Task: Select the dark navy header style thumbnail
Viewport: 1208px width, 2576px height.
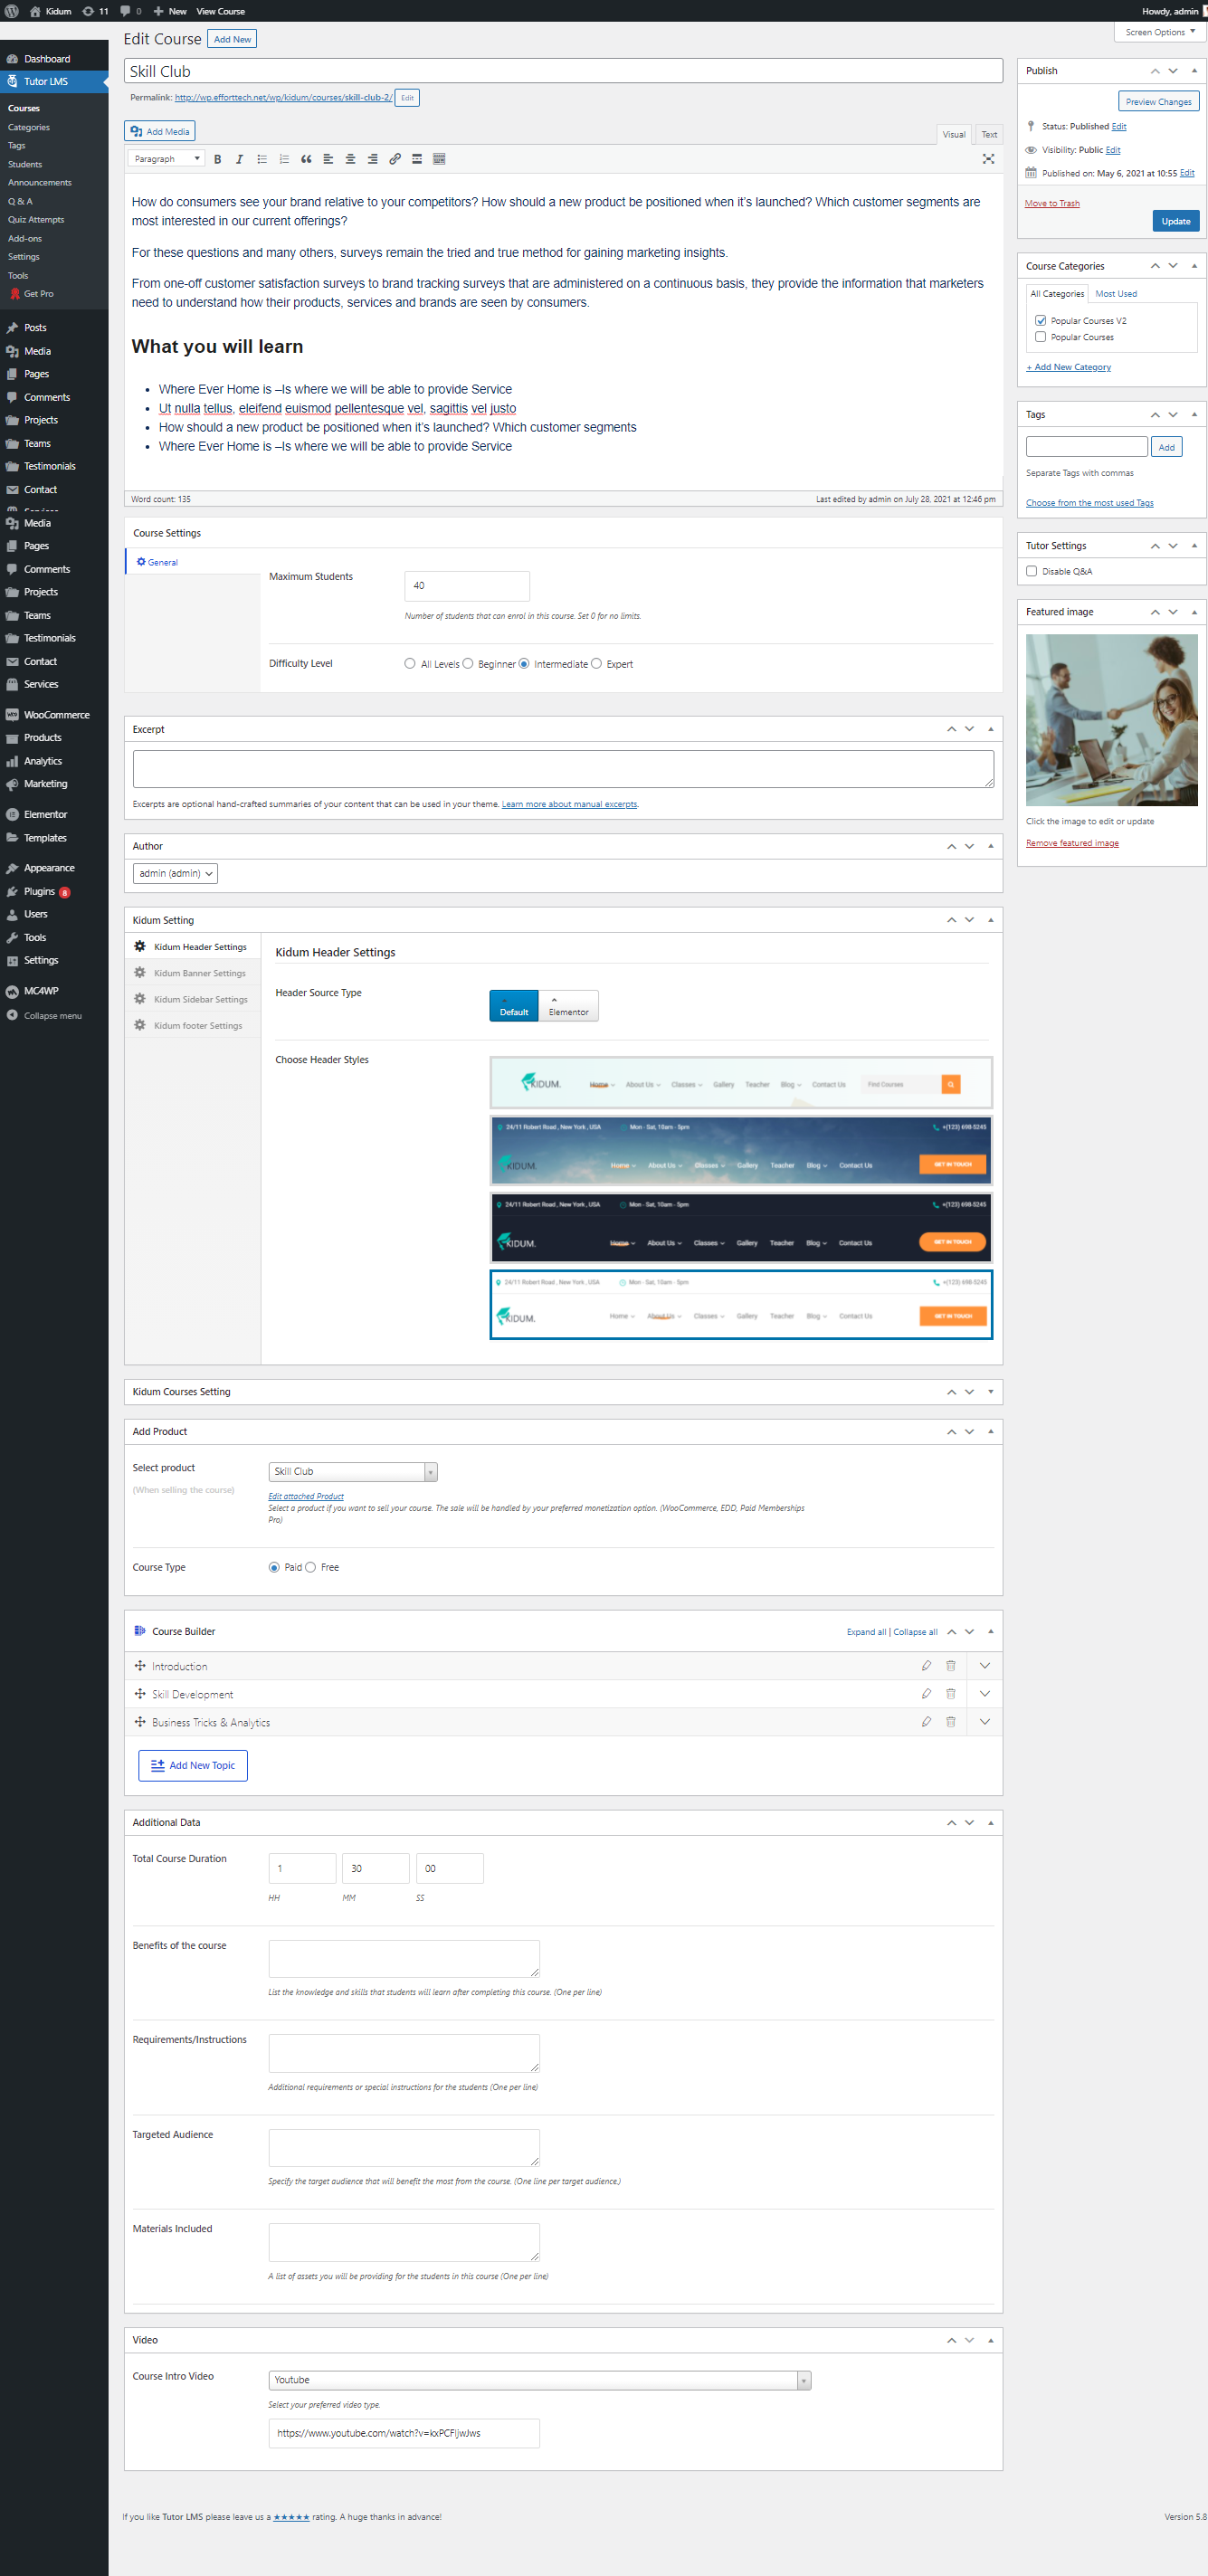Action: 740,1228
